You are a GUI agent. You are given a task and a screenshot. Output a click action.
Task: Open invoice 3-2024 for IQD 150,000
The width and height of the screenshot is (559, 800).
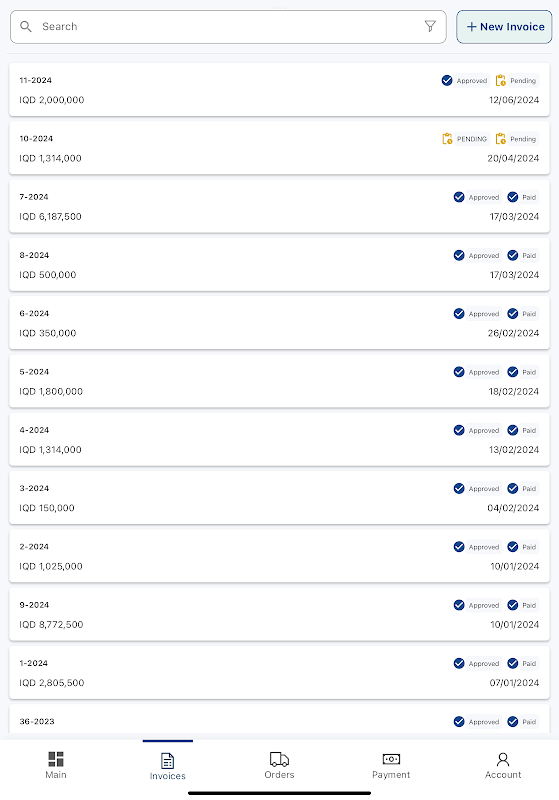click(279, 498)
